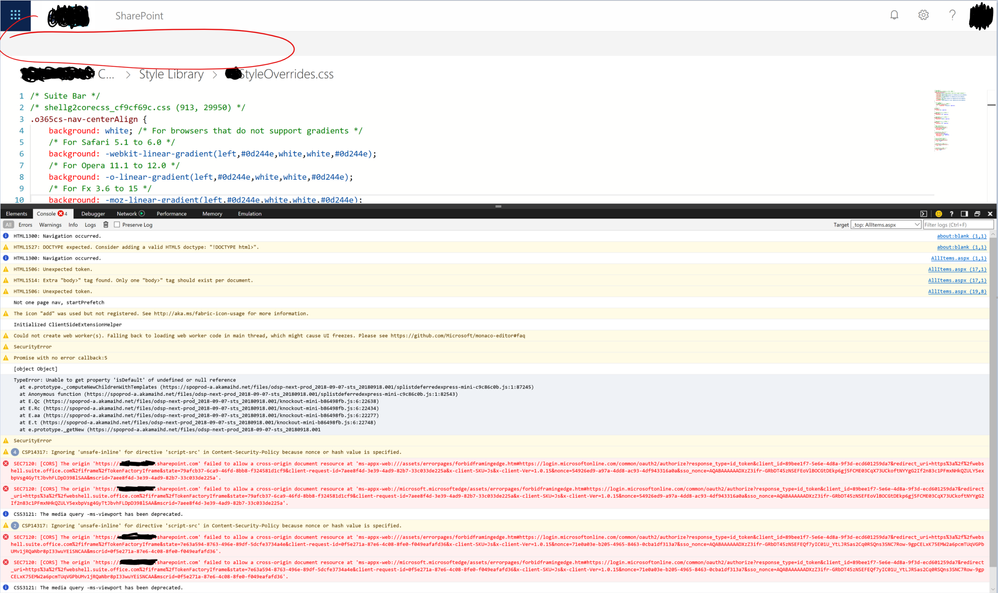This screenshot has width=998, height=593.
Task: Click the info icon on first HTML1300 row
Action: tap(6, 236)
